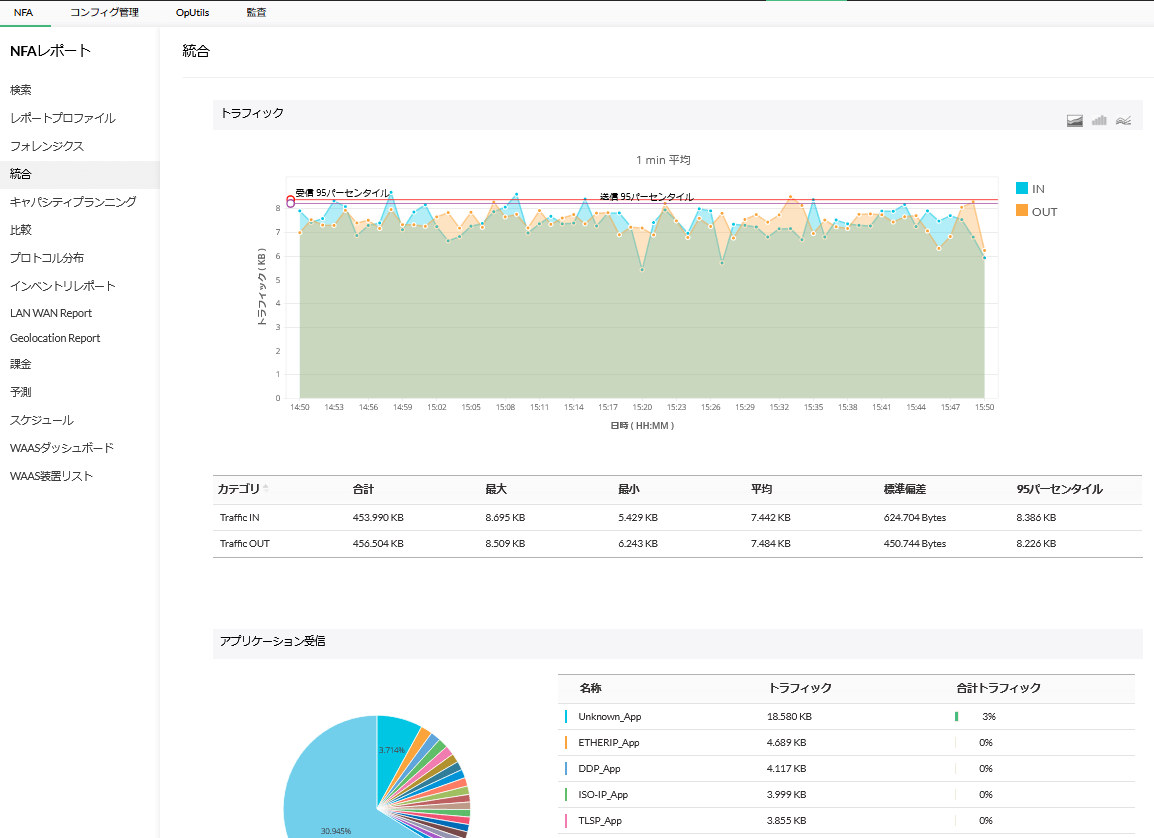Open the NFA tab
This screenshot has width=1154, height=838.
click(23, 13)
